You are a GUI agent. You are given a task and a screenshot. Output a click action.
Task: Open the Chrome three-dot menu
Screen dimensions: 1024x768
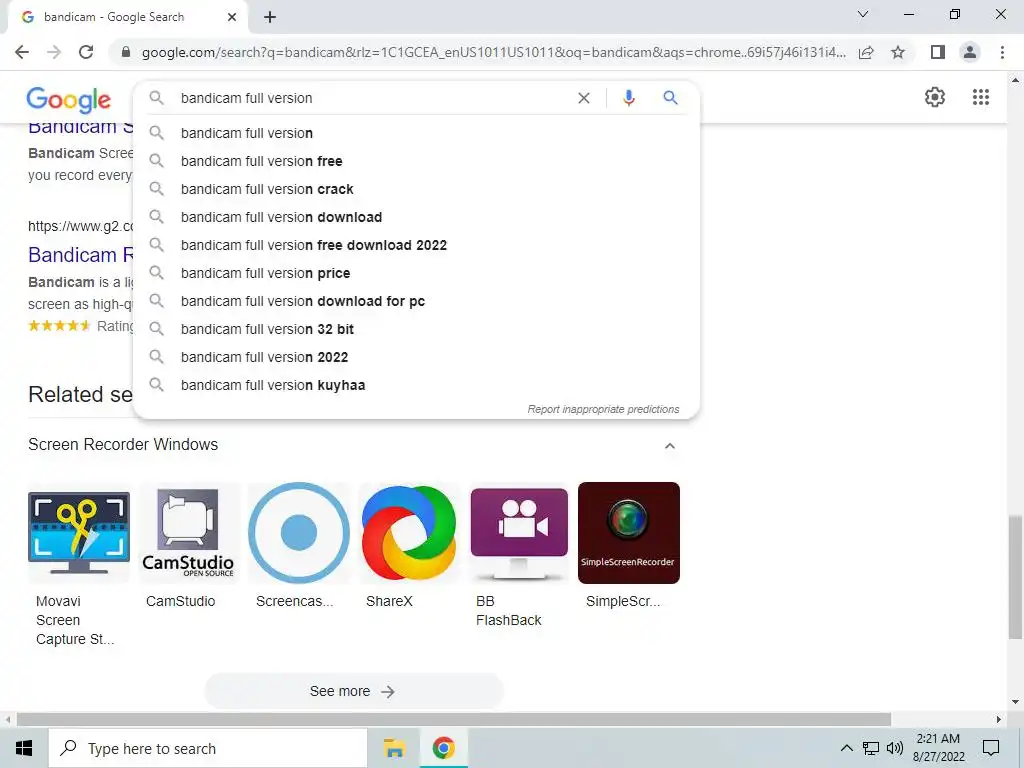[x=1002, y=52]
